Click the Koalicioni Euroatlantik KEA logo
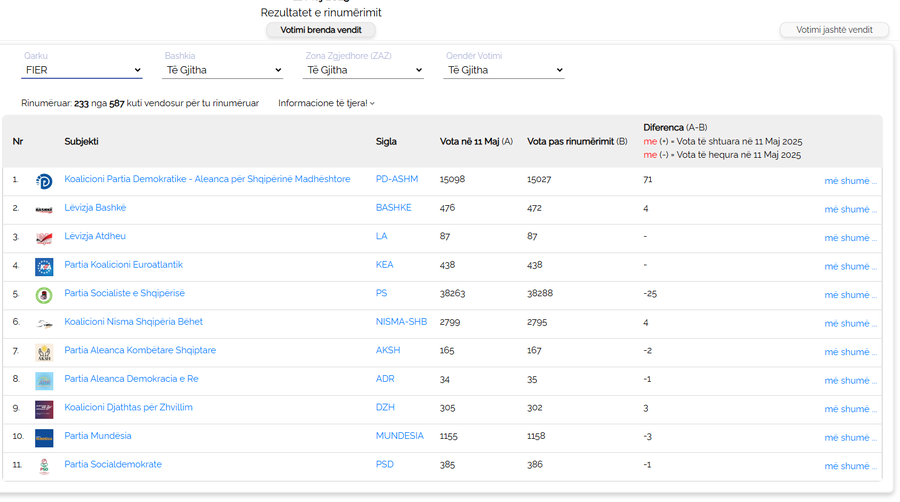This screenshot has height=502, width=900. tap(44, 267)
